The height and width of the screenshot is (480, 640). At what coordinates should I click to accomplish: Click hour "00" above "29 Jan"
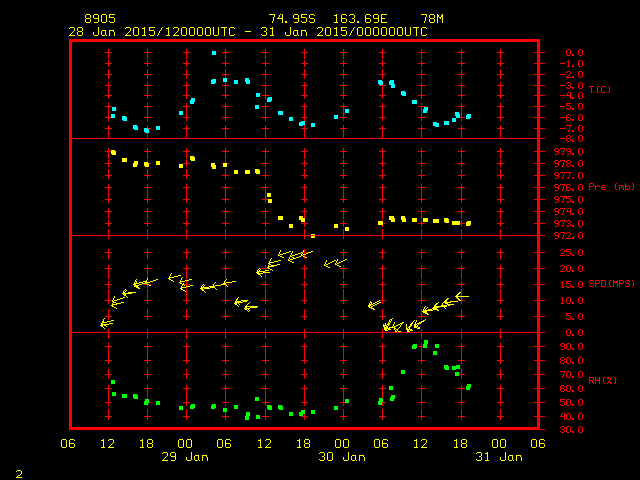185,444
